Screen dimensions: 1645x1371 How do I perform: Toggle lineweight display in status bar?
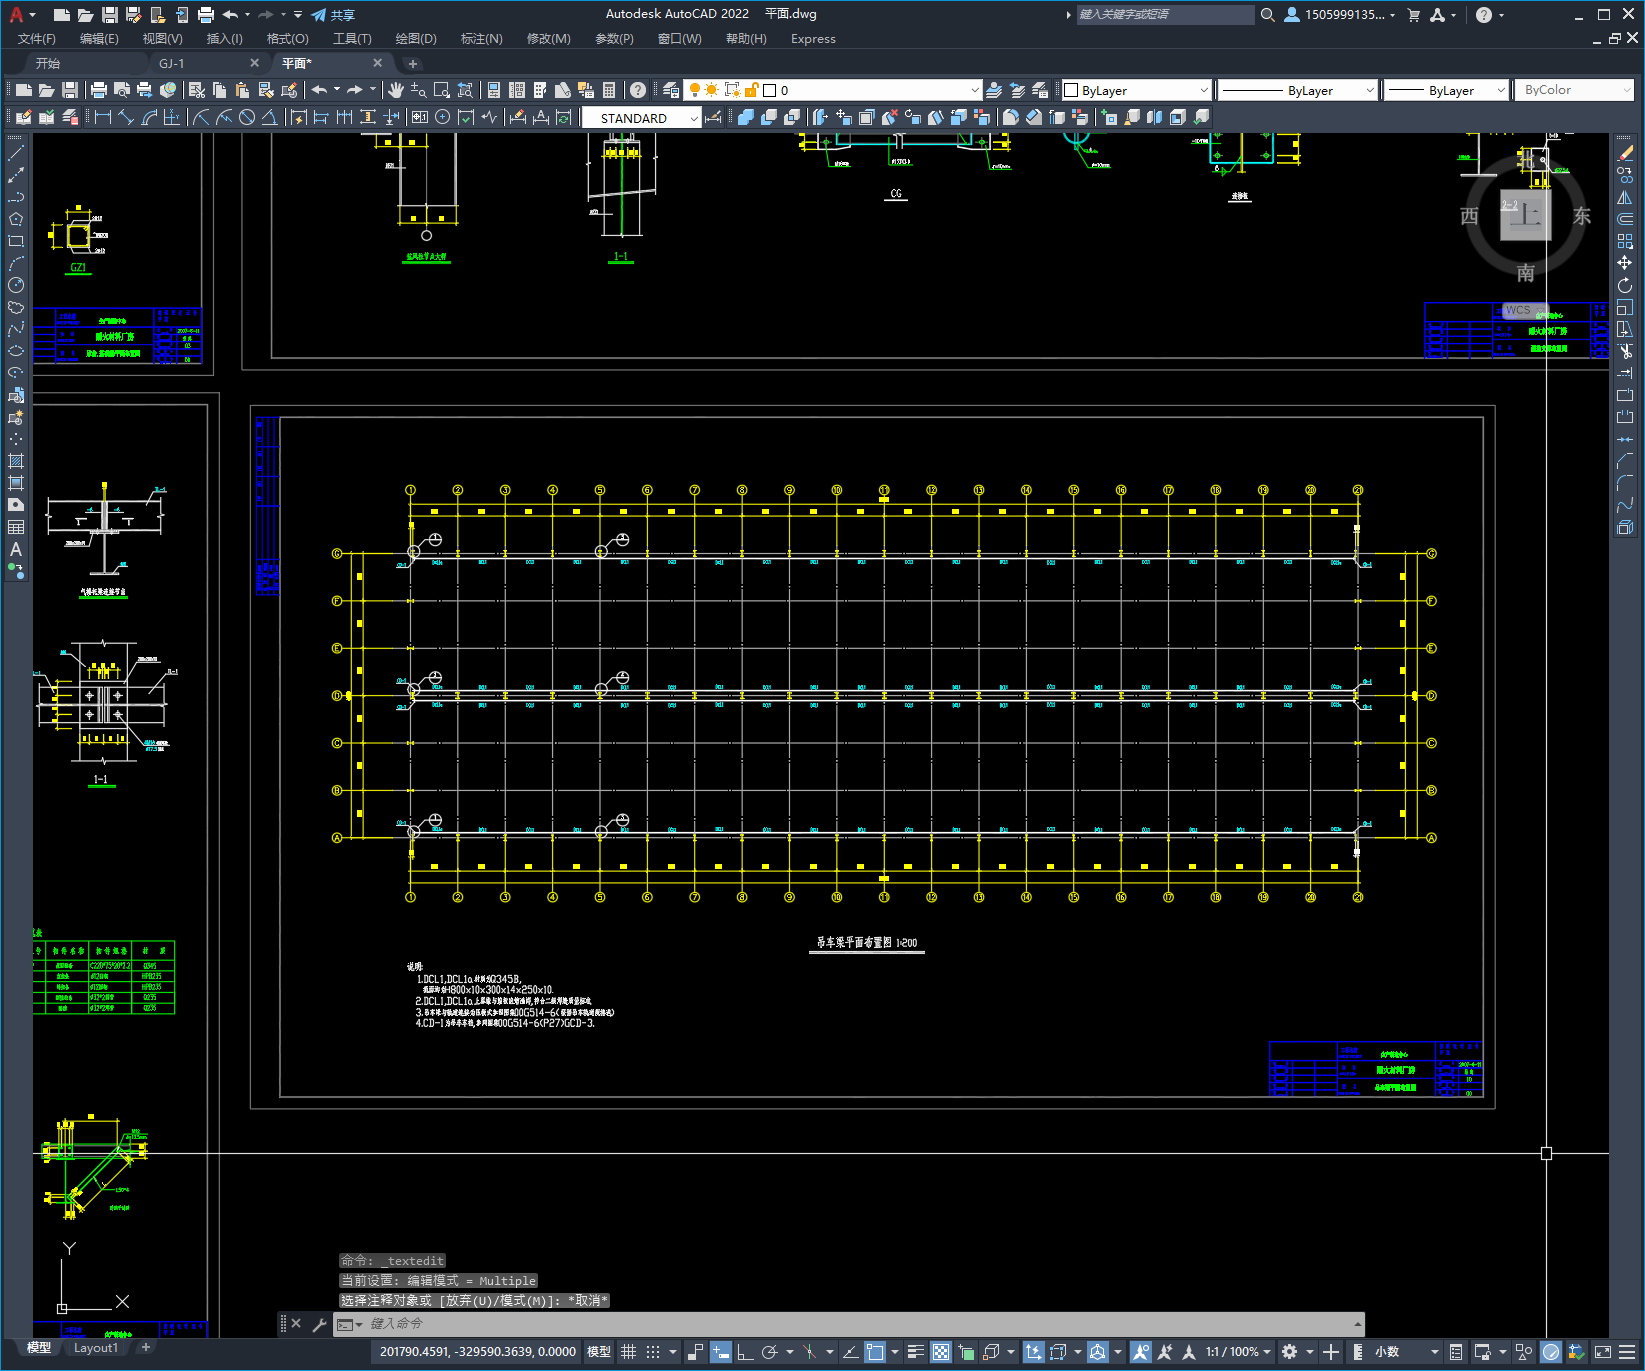tap(915, 1352)
